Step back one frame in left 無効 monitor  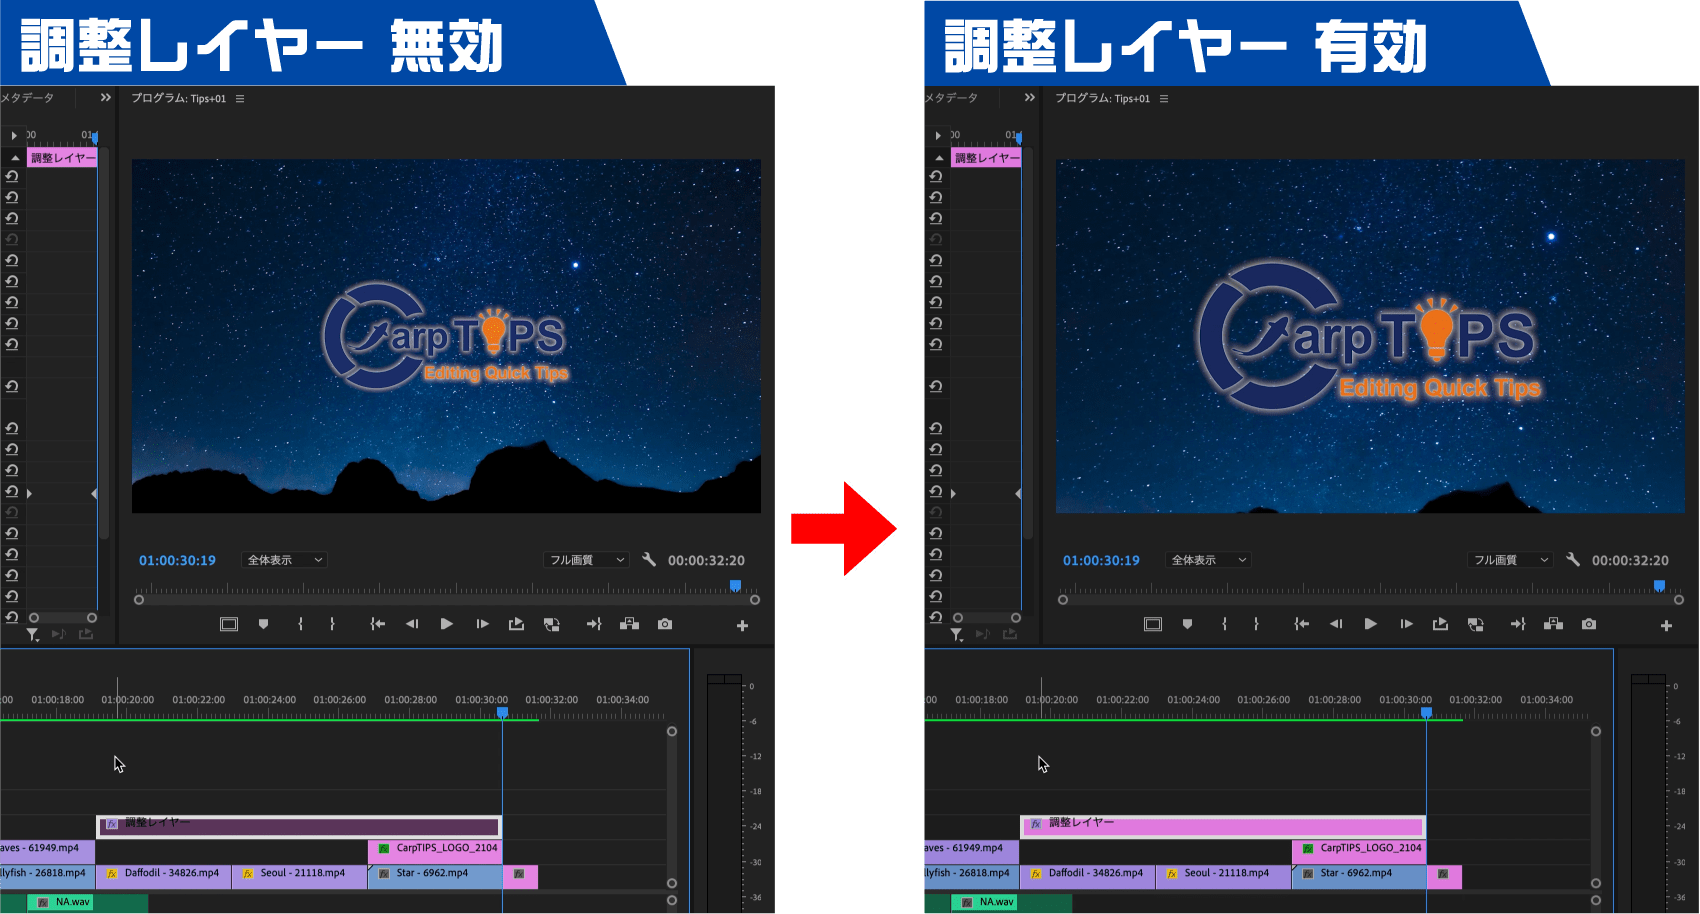tap(411, 624)
